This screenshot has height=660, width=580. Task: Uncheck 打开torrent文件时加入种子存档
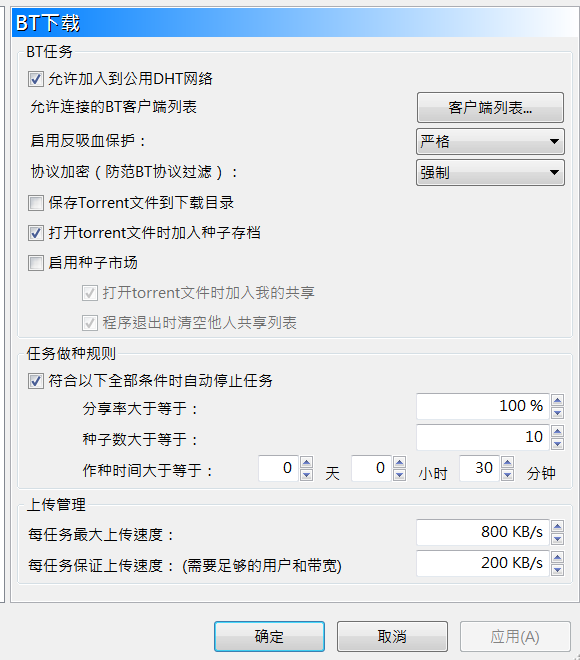click(36, 233)
